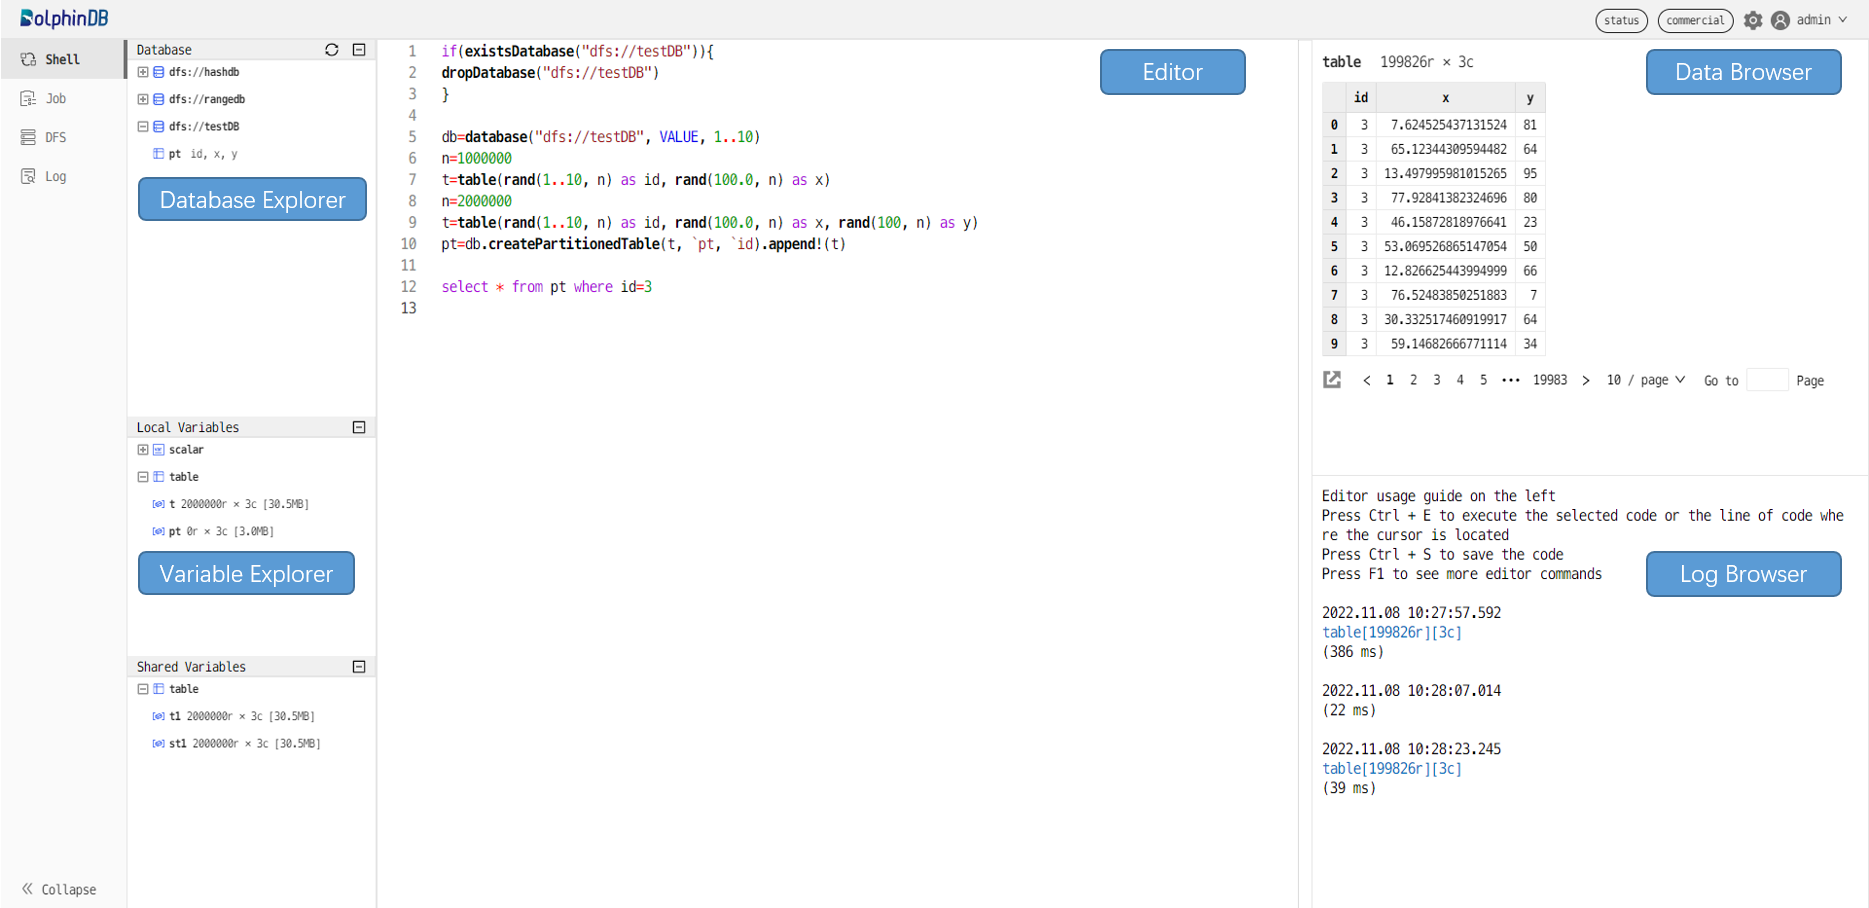Image resolution: width=1869 pixels, height=908 pixels.
Task: Collapse the dfs://testDB database node
Action: point(143,127)
